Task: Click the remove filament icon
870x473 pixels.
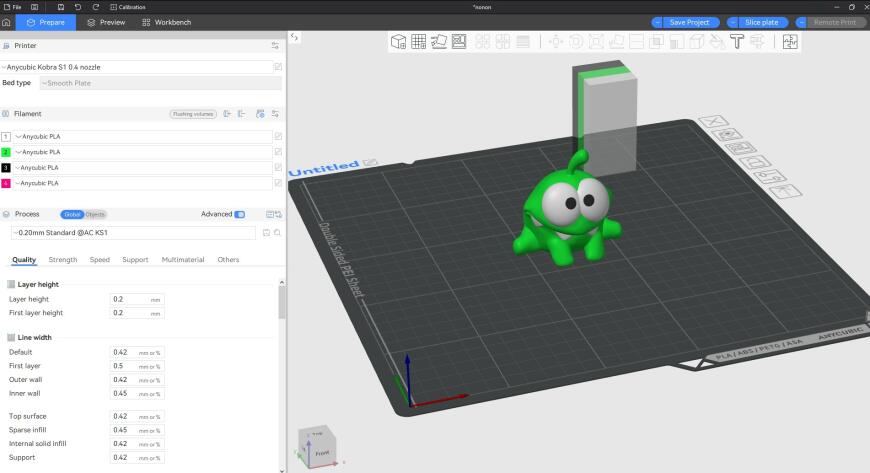Action: [x=241, y=114]
